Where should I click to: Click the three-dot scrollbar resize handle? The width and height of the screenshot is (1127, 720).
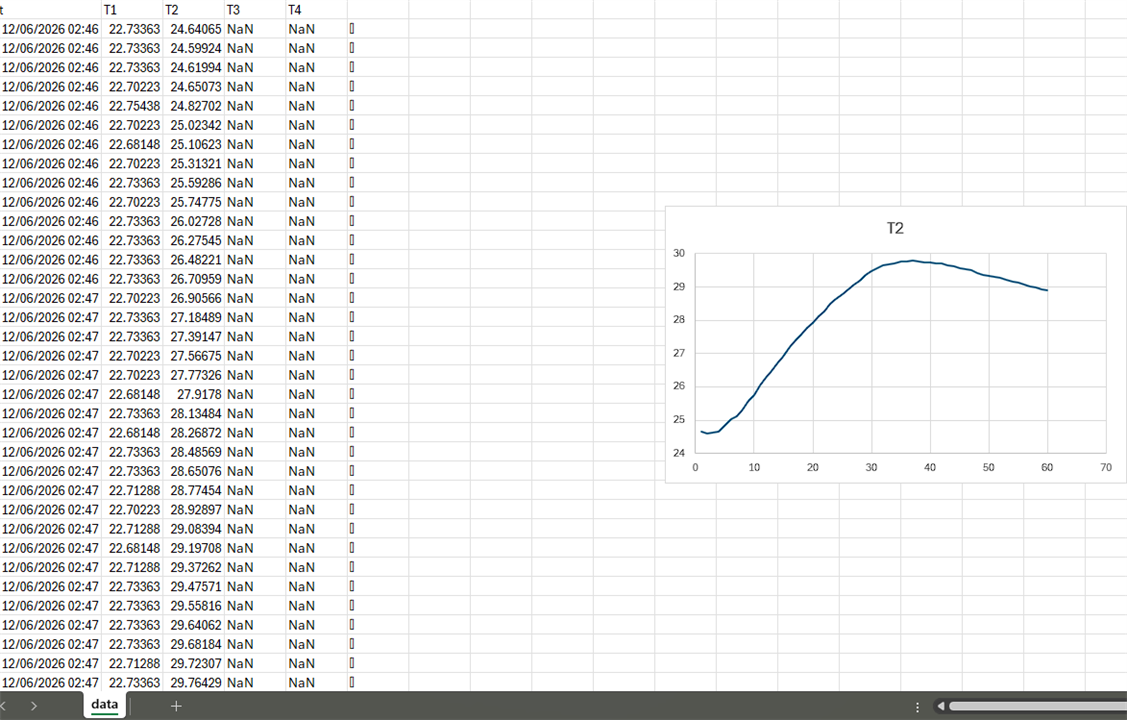(x=917, y=707)
